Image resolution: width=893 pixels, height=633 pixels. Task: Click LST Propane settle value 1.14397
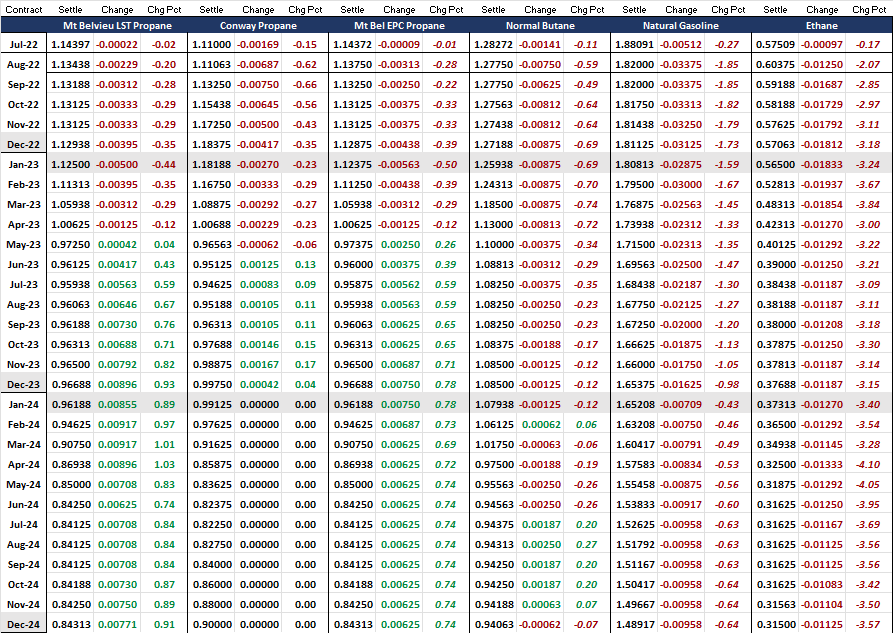tap(71, 44)
